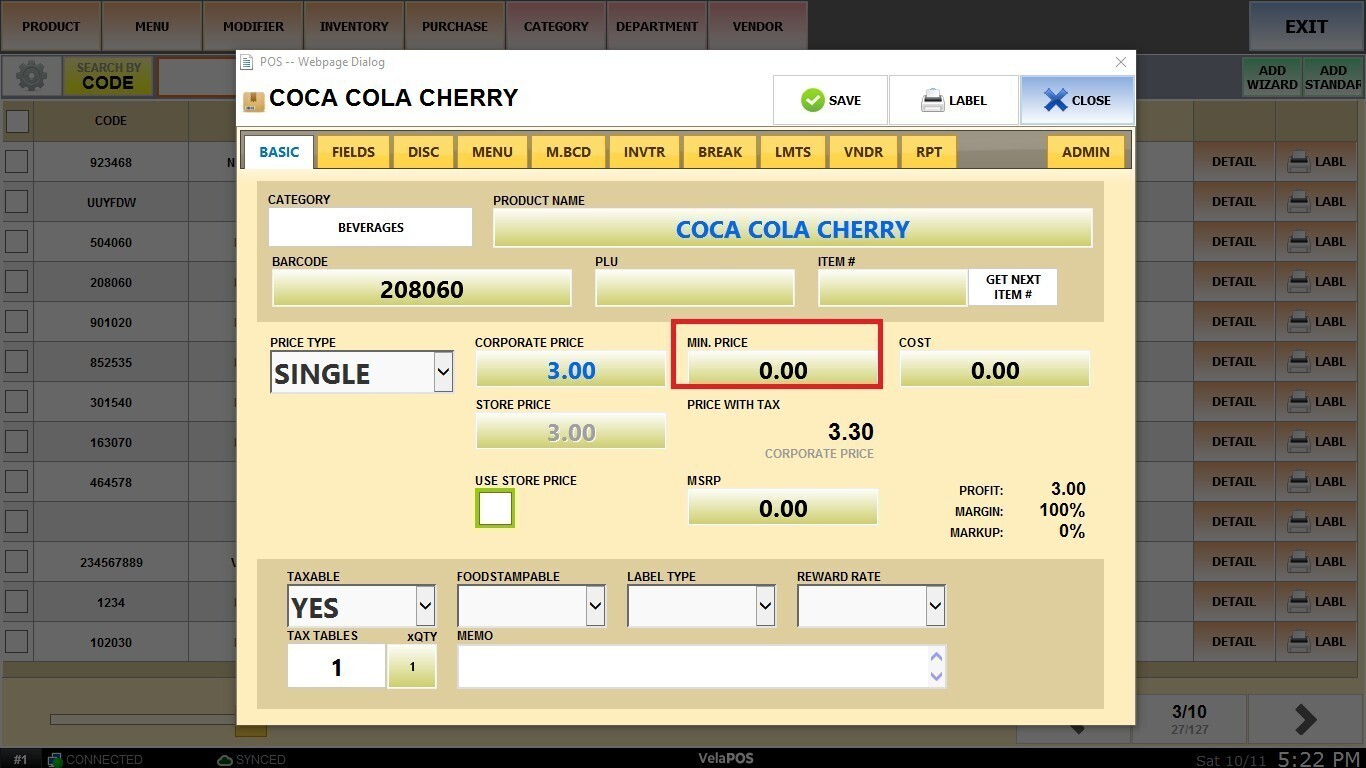Select the VNDR tab
Viewport: 1366px width, 768px height.
point(863,152)
